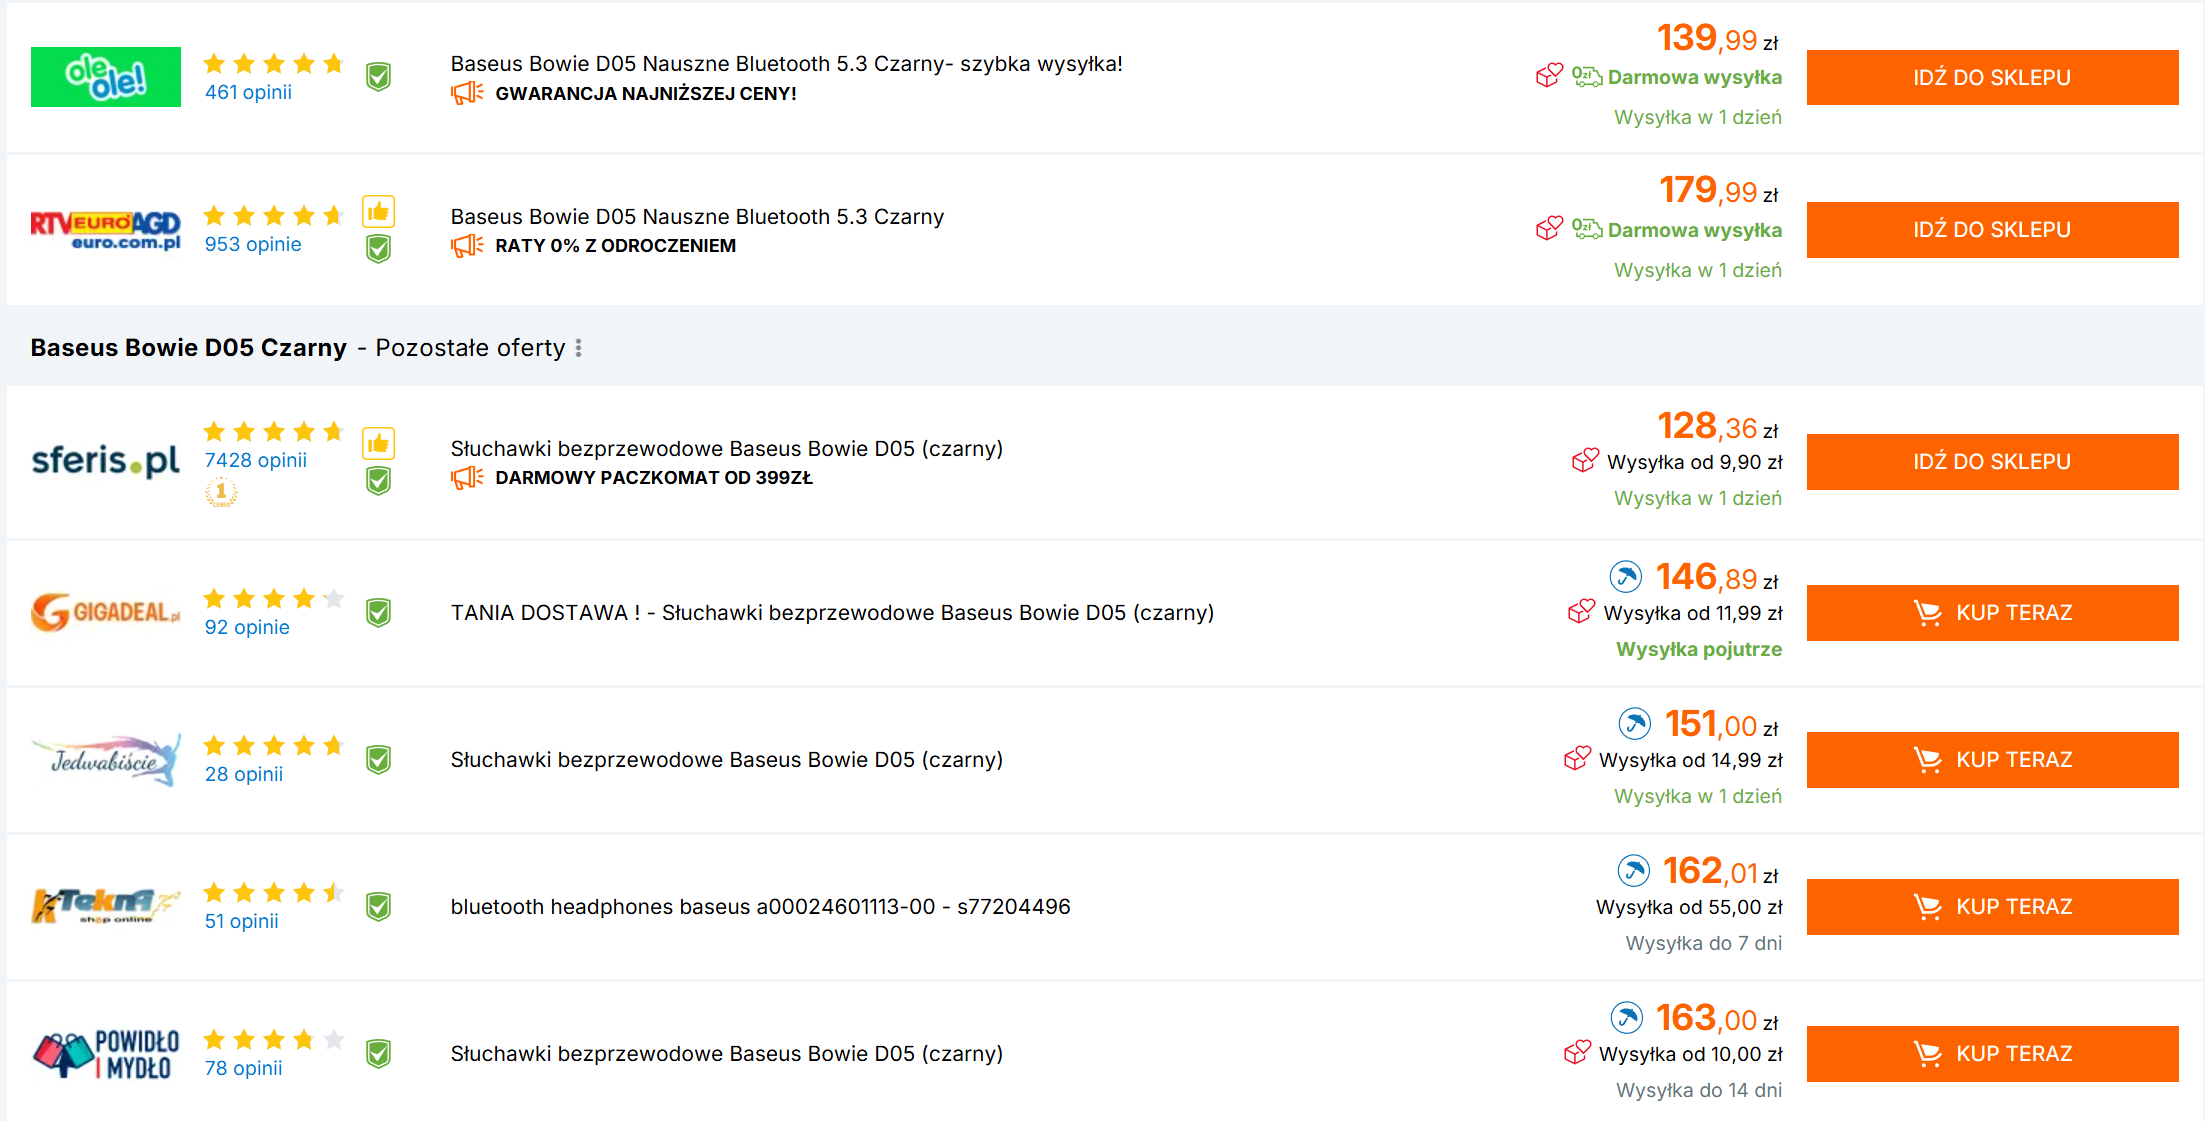Click the Gigadeal shop logo

tap(106, 612)
